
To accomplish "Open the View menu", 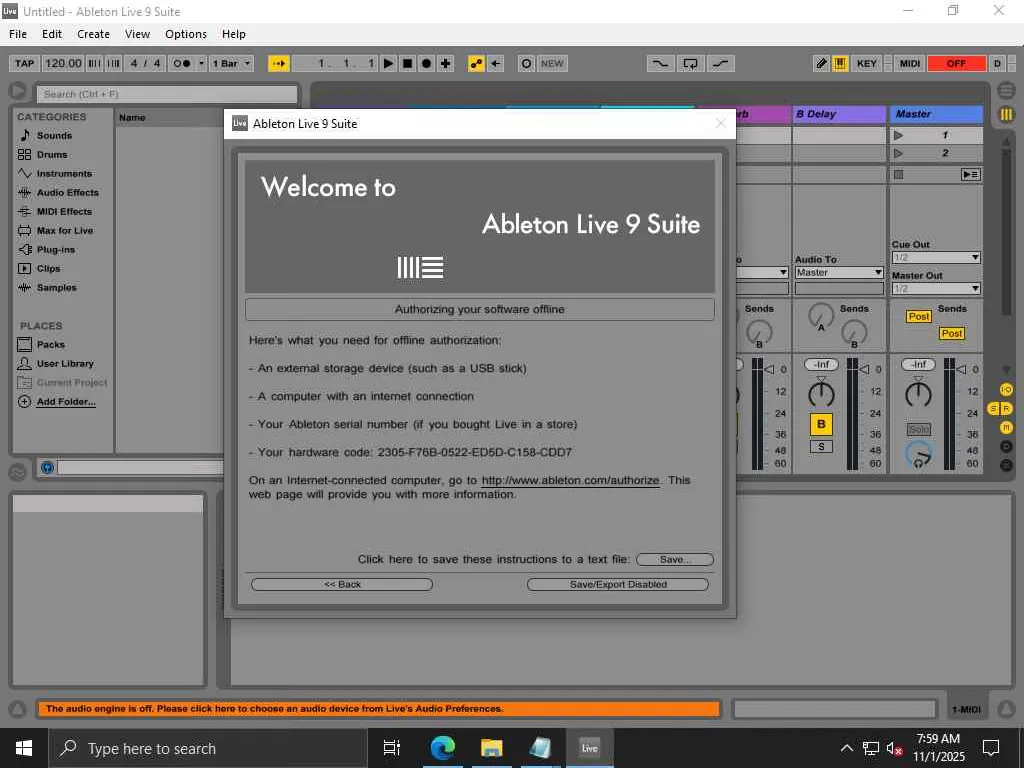I will [137, 34].
